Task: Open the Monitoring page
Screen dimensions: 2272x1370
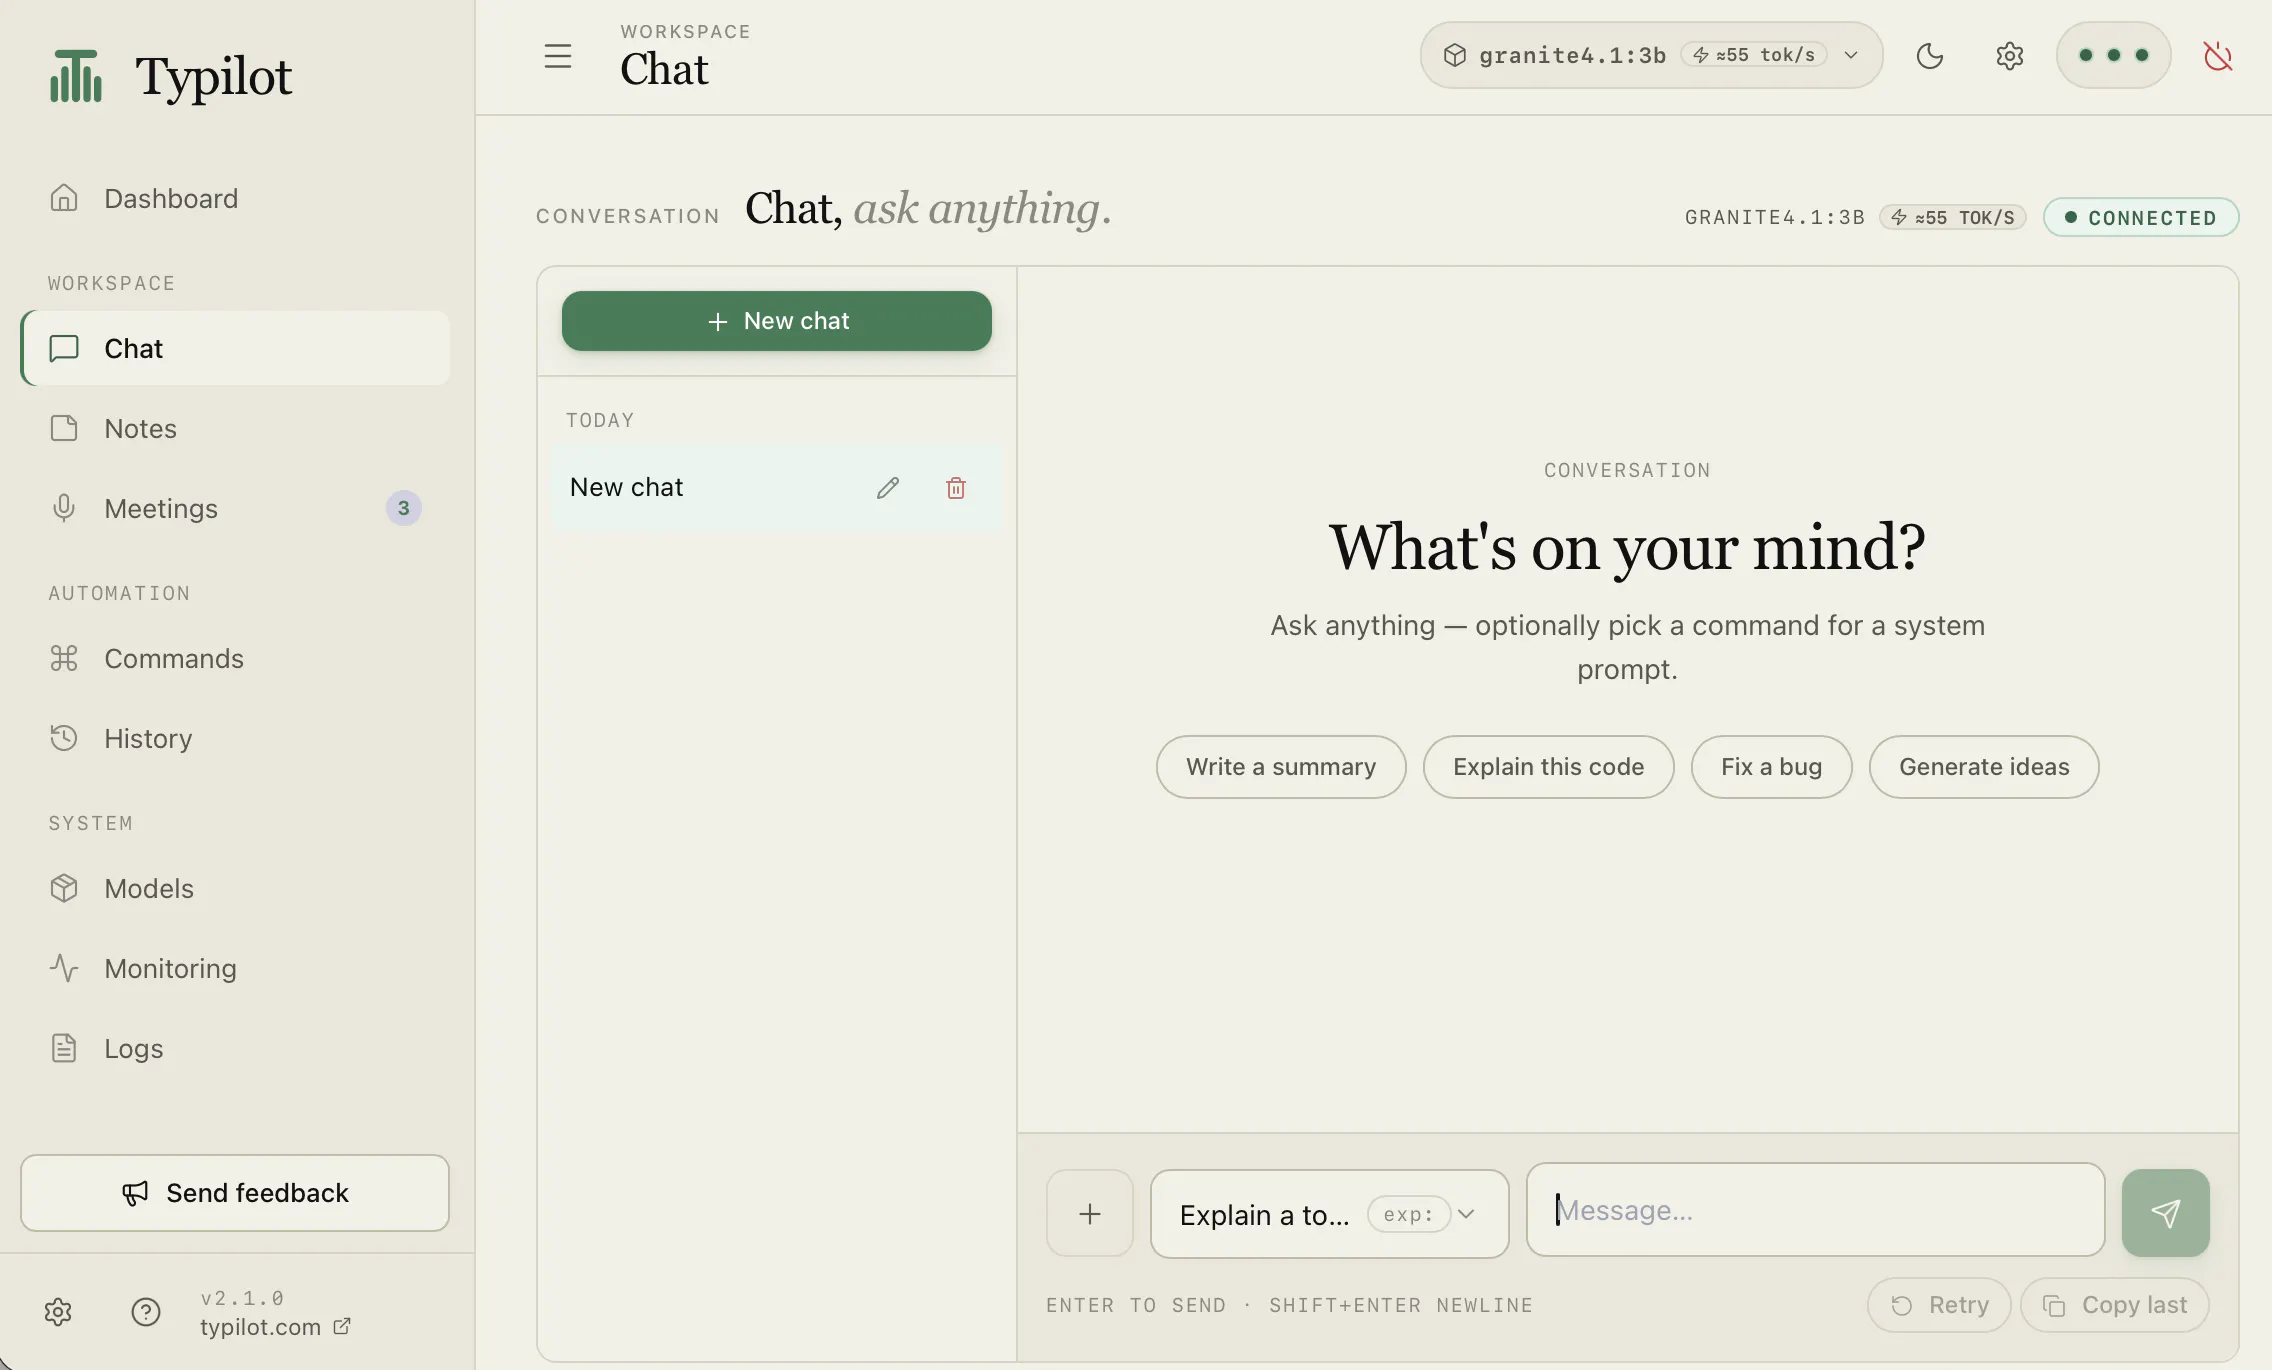Action: [x=235, y=968]
